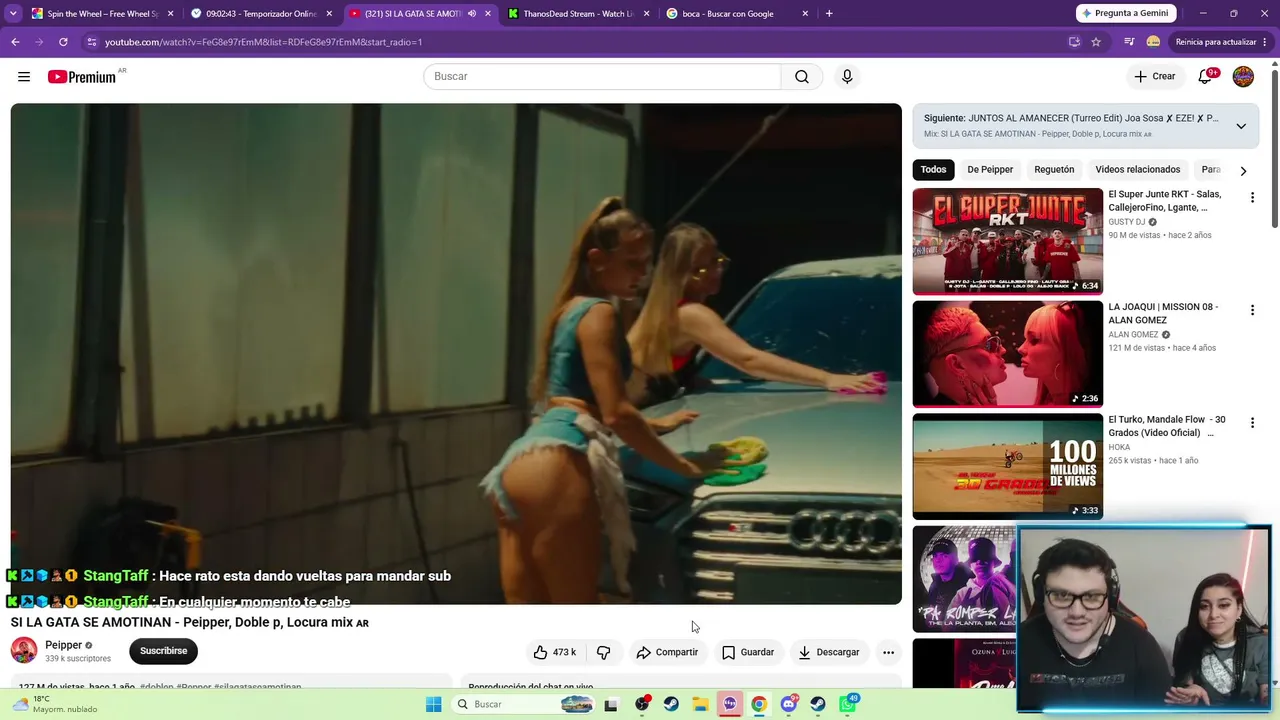Mute the playing YouTube tab audio
This screenshot has height=720, width=1280.
(x=472, y=14)
